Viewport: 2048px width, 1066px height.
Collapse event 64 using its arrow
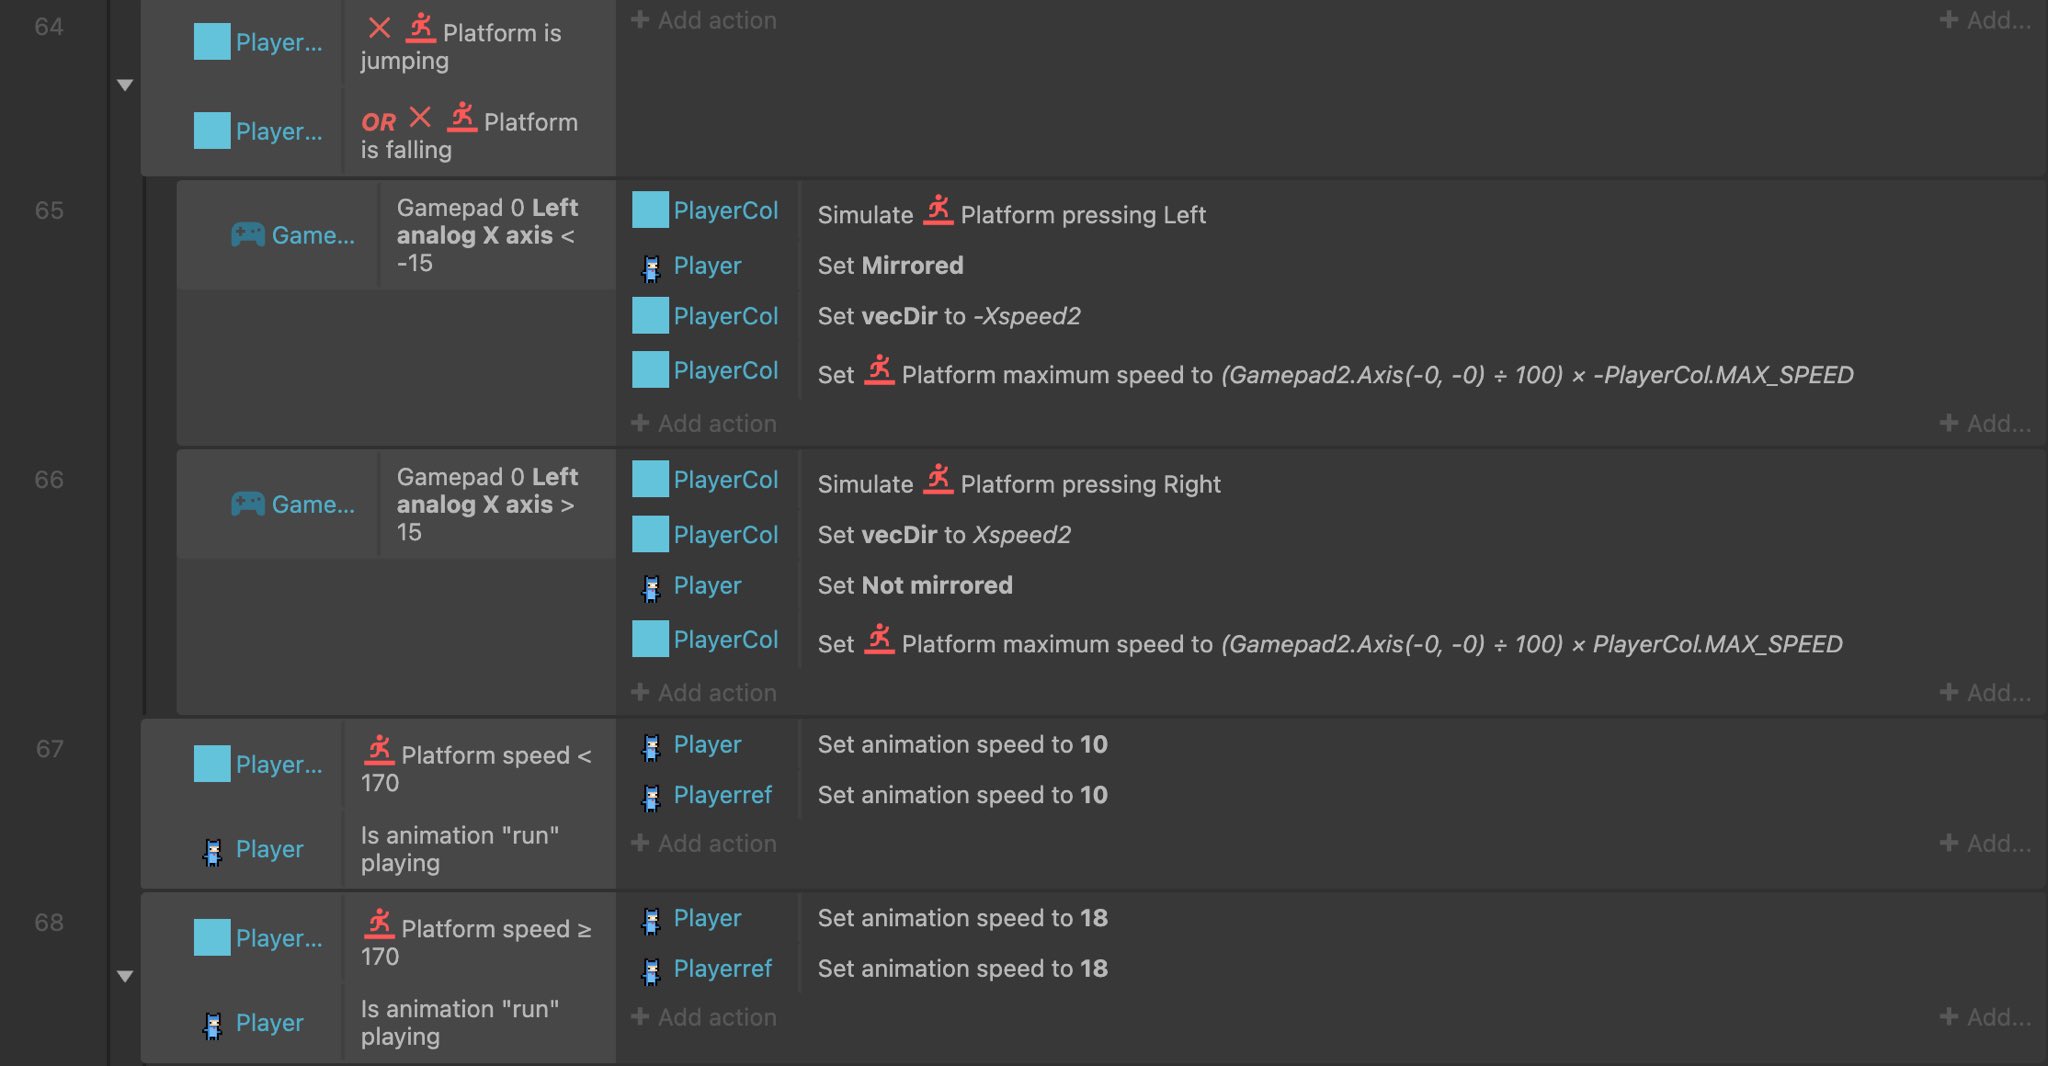click(125, 85)
